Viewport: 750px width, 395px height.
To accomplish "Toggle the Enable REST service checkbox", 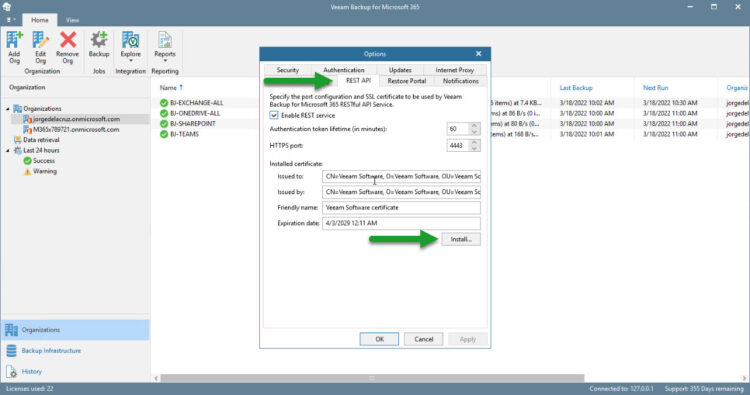I will (274, 115).
